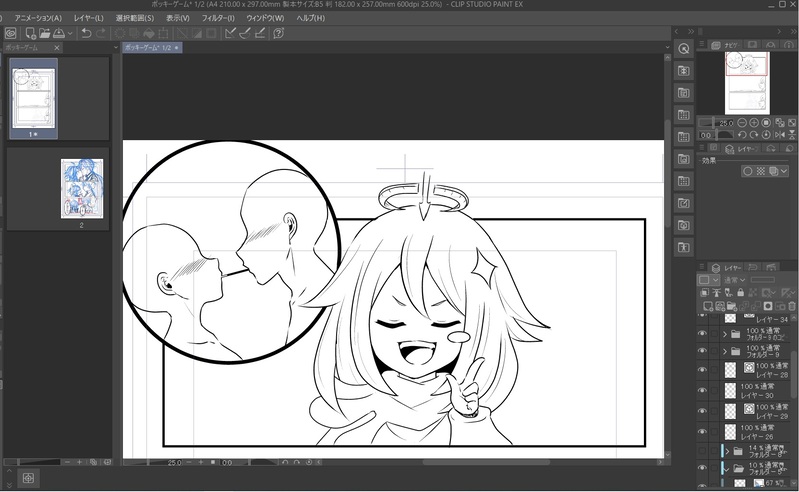Expand Folder 9 layer folder
The image size is (799, 492).
pos(725,351)
